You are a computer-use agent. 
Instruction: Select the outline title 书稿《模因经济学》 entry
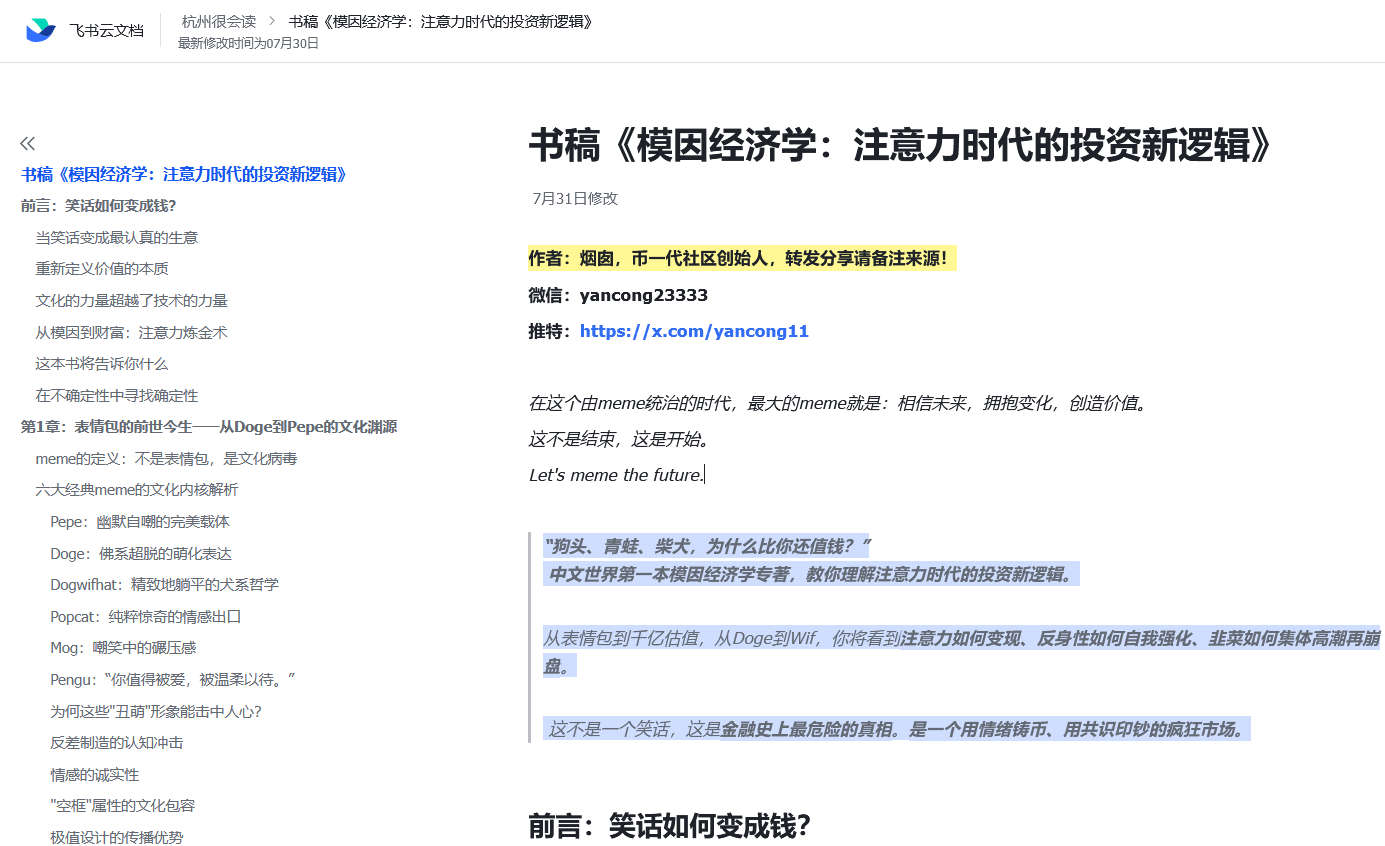[x=184, y=174]
